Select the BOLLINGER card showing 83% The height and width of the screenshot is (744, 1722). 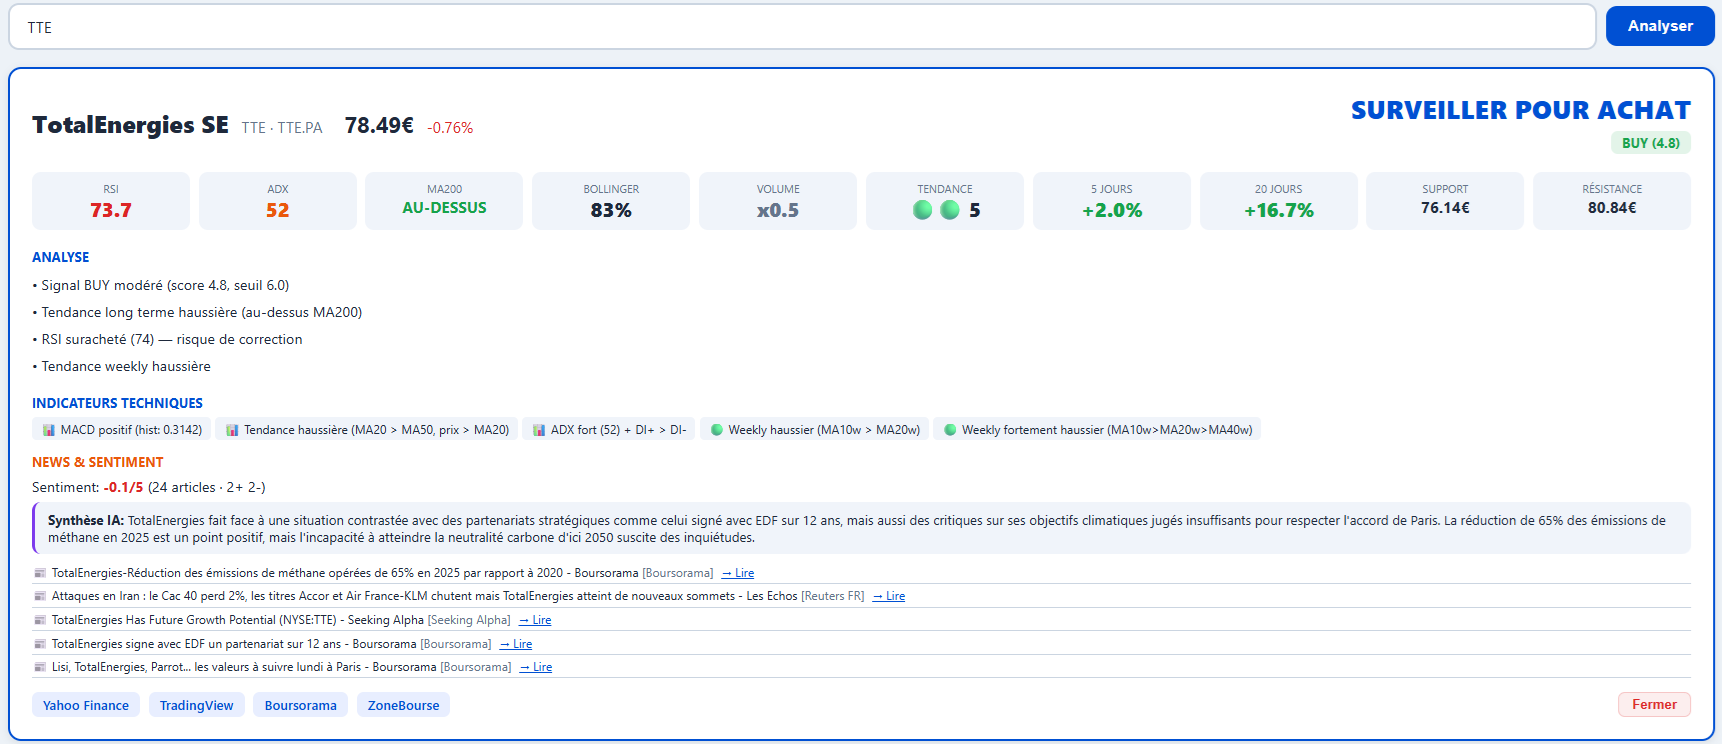click(611, 201)
